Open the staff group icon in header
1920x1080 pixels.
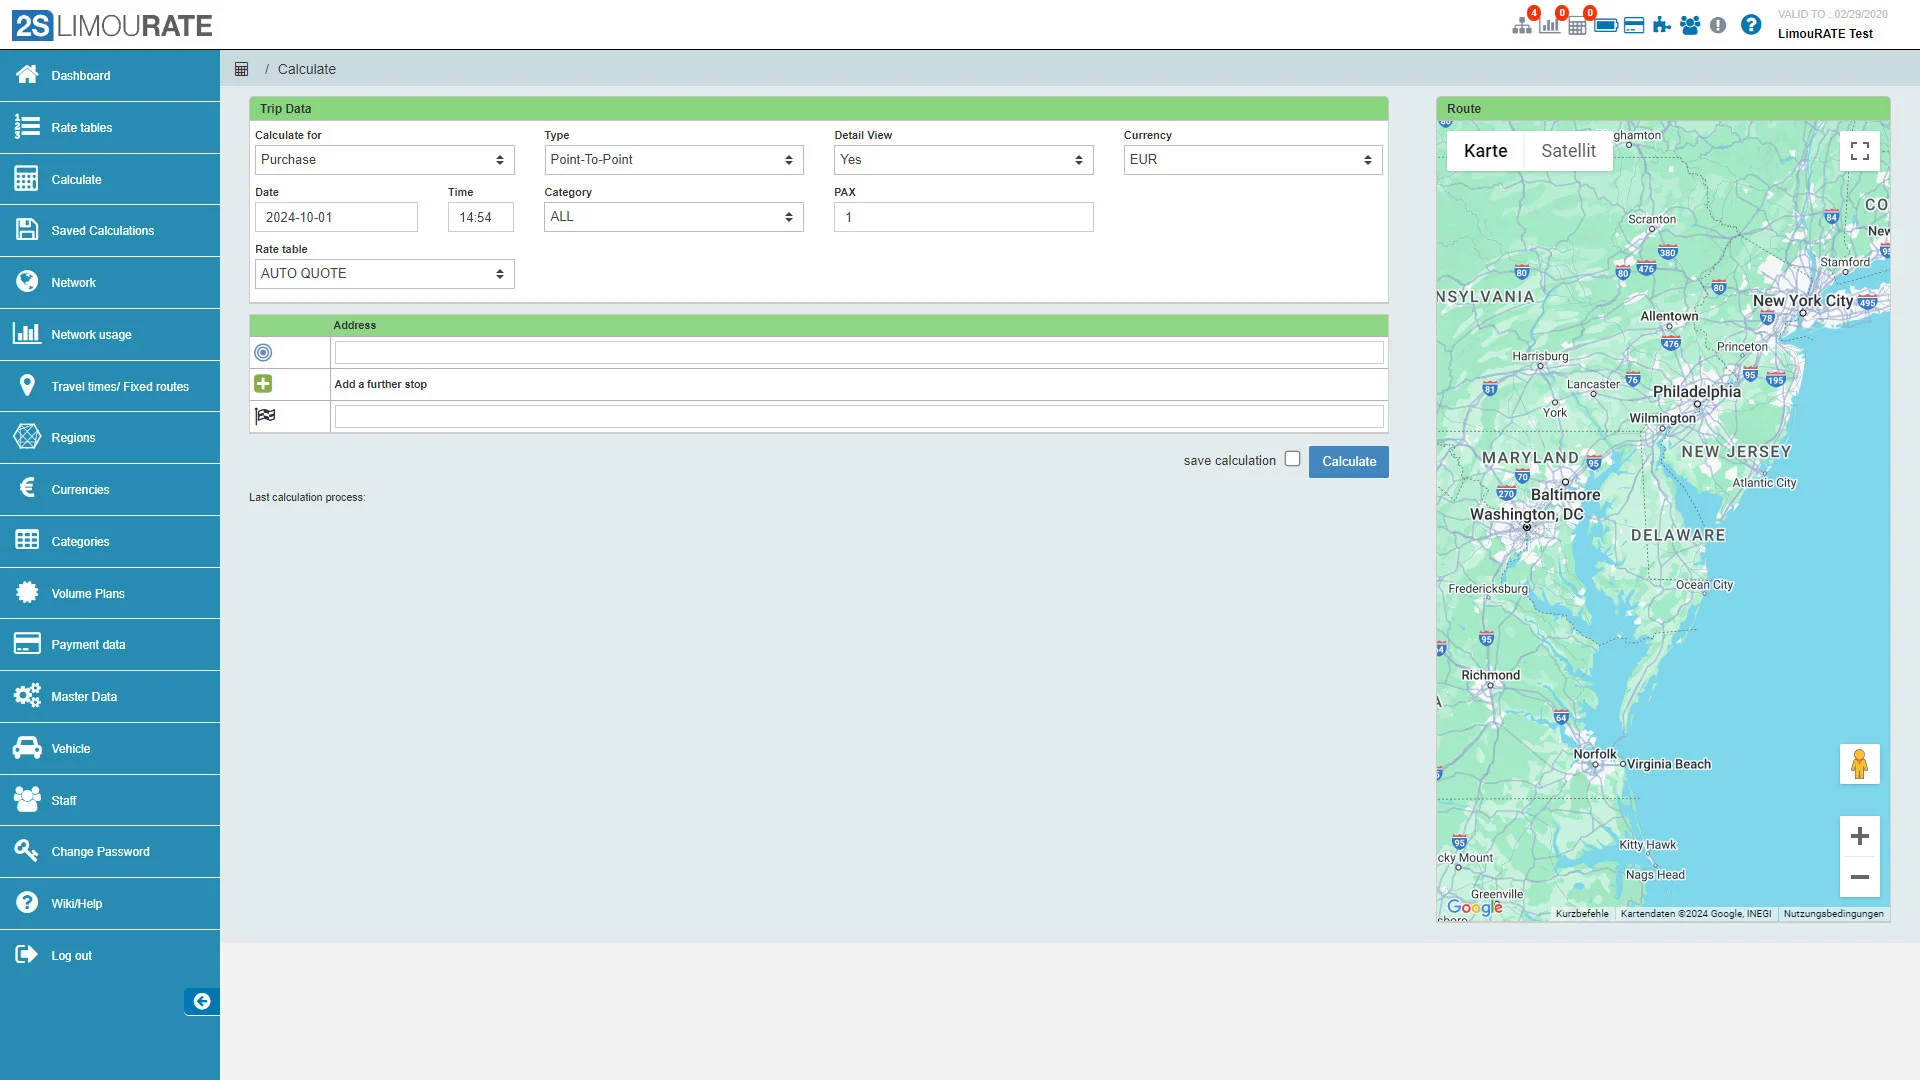click(1690, 25)
